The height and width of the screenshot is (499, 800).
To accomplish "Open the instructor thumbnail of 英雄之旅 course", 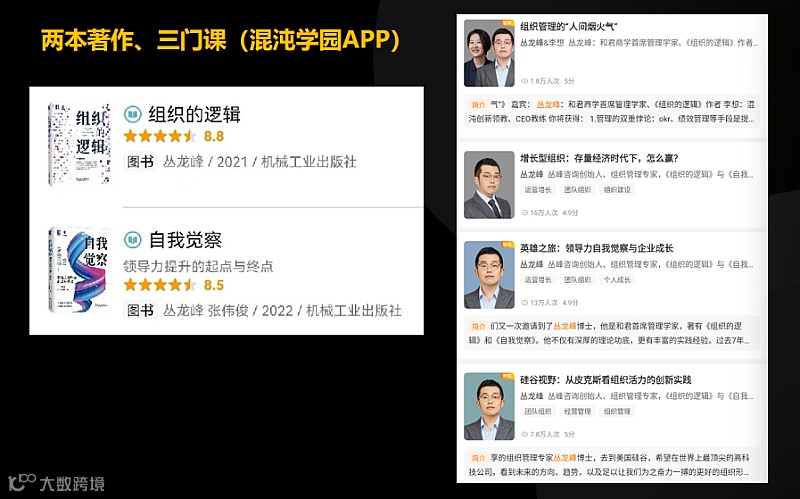I will tap(489, 275).
